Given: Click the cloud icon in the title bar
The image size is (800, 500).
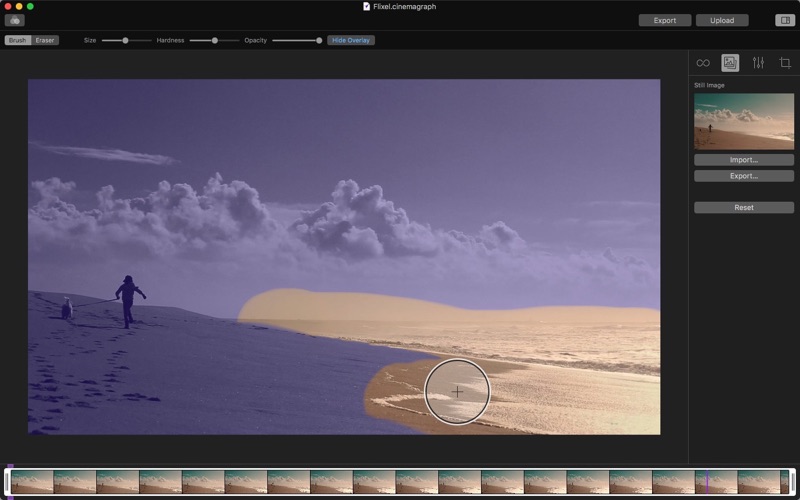Looking at the screenshot, I should (x=14, y=20).
